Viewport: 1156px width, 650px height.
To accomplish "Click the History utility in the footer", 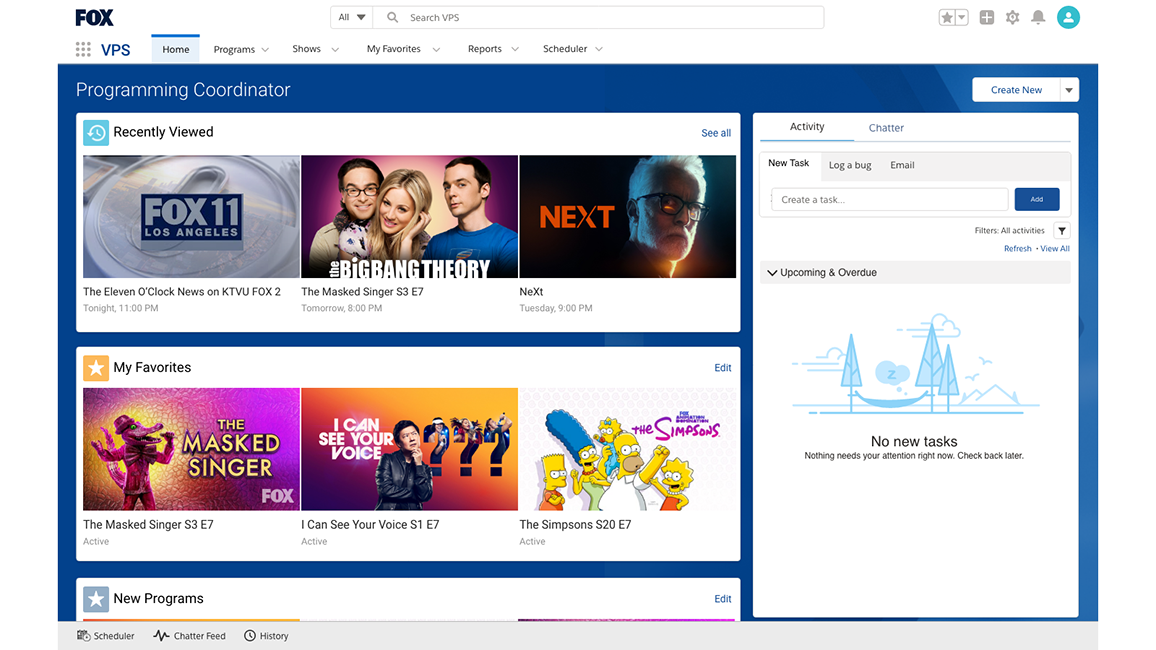I will tap(265, 635).
